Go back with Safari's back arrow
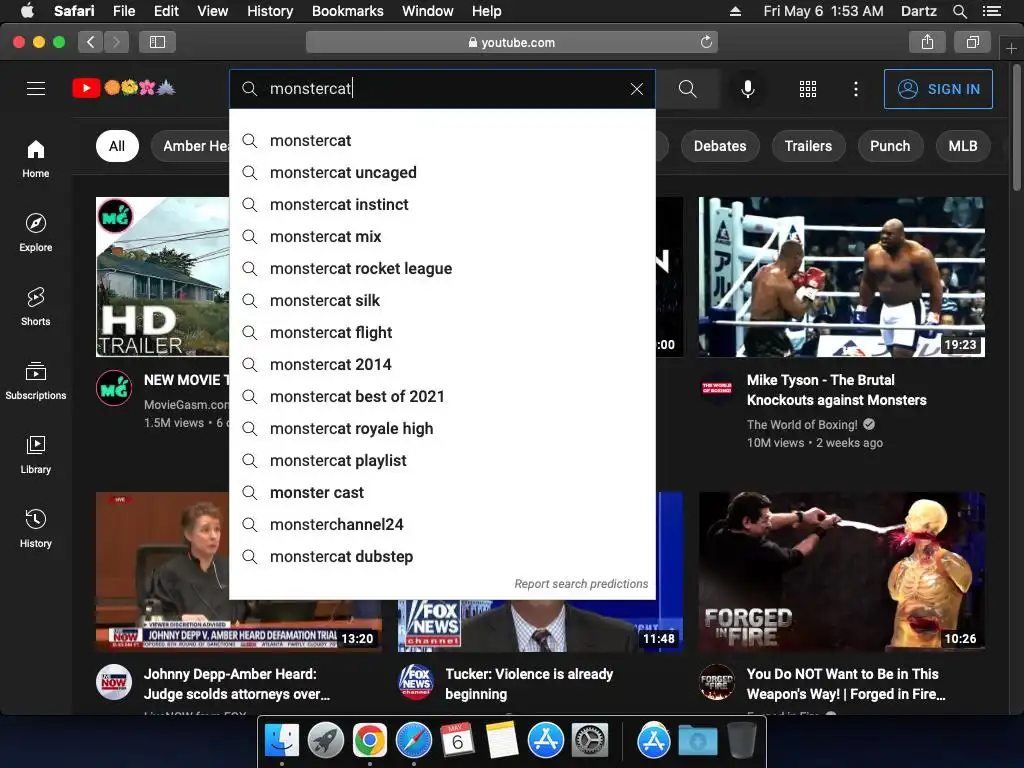Image resolution: width=1024 pixels, height=768 pixels. [x=91, y=42]
